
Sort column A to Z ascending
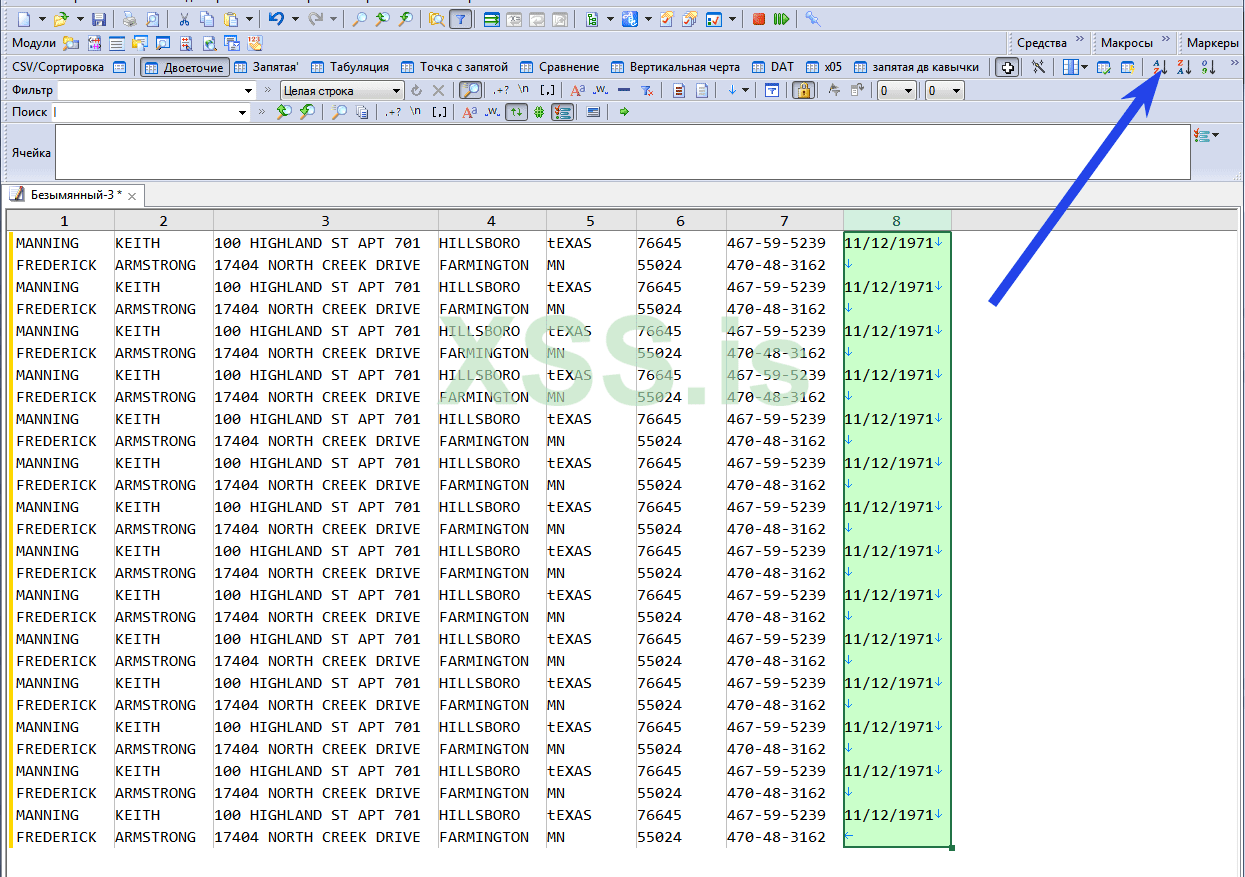[x=1160, y=67]
